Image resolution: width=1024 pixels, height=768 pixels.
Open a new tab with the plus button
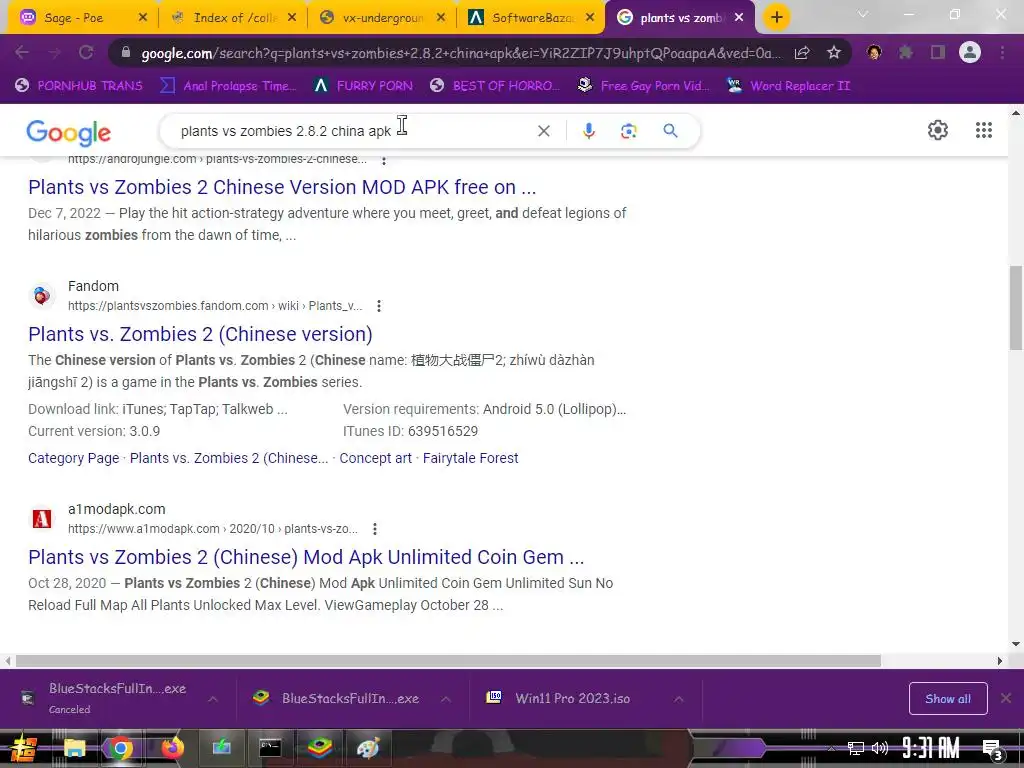point(776,18)
